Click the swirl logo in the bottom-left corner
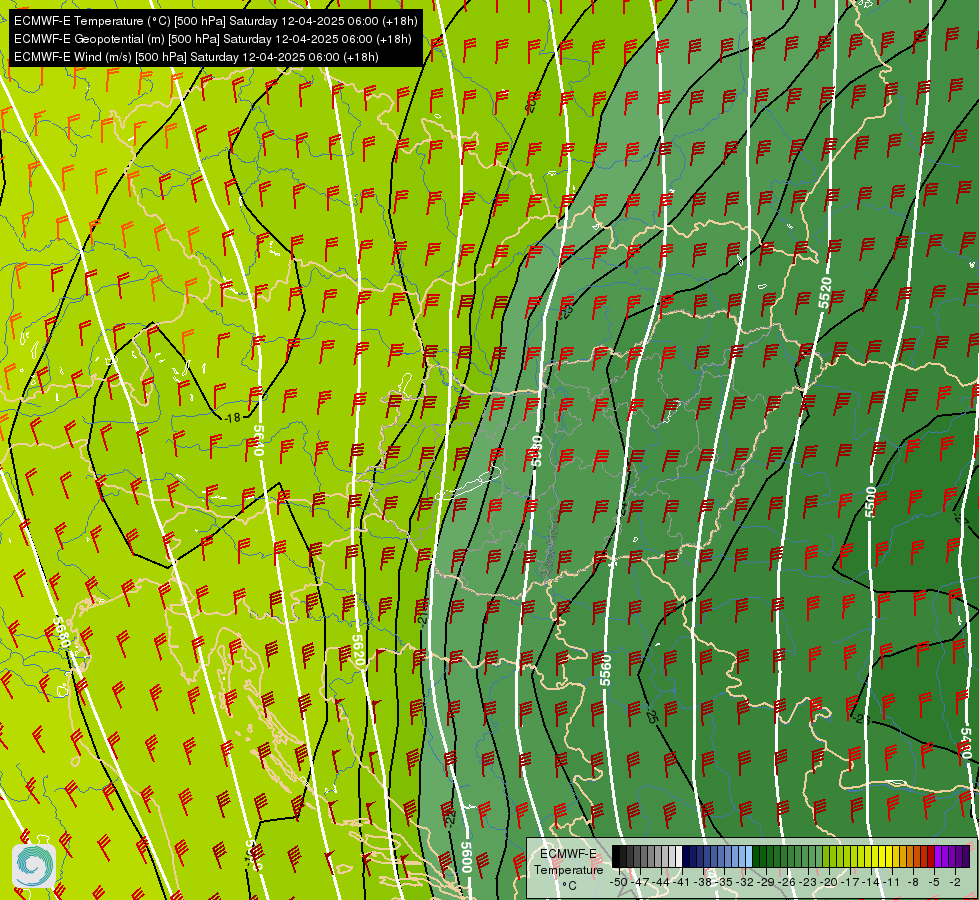This screenshot has height=900, width=979. click(33, 866)
